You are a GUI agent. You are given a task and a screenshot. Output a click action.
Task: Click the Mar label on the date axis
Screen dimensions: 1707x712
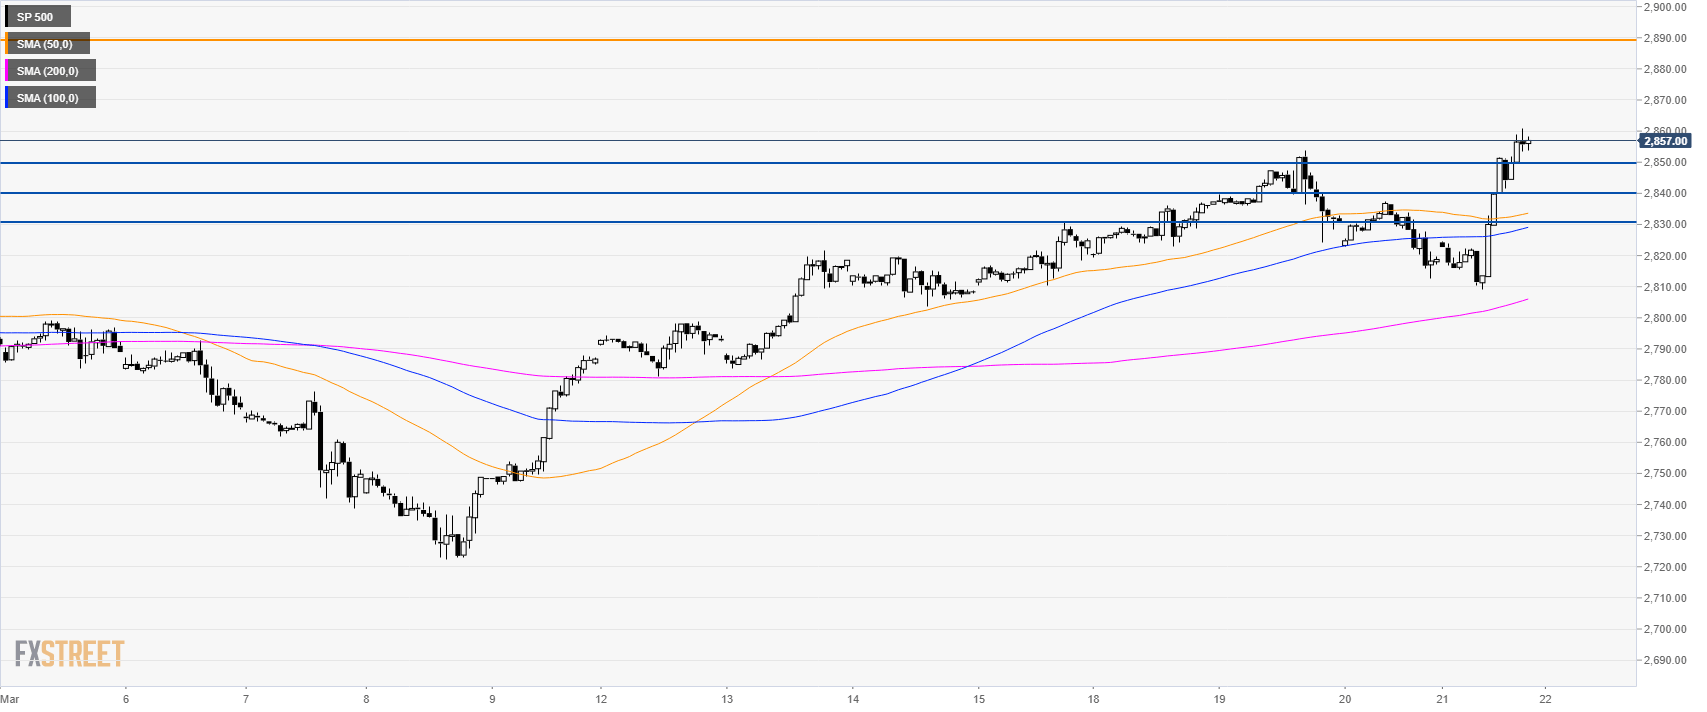[x=10, y=699]
